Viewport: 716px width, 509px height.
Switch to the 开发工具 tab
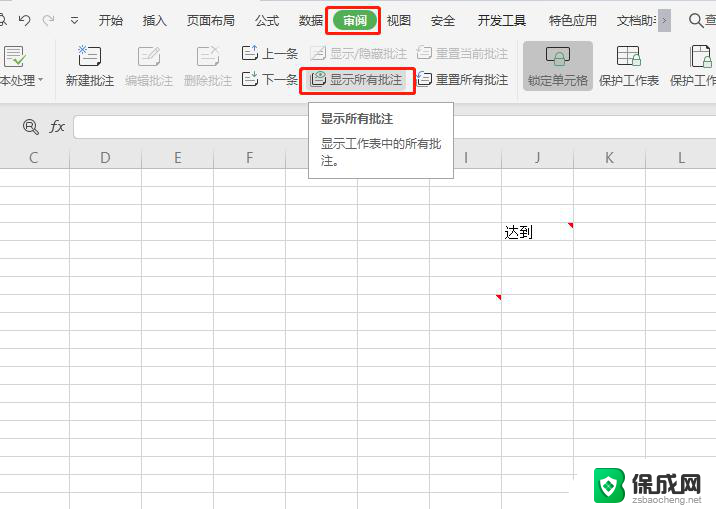pyautogui.click(x=501, y=21)
